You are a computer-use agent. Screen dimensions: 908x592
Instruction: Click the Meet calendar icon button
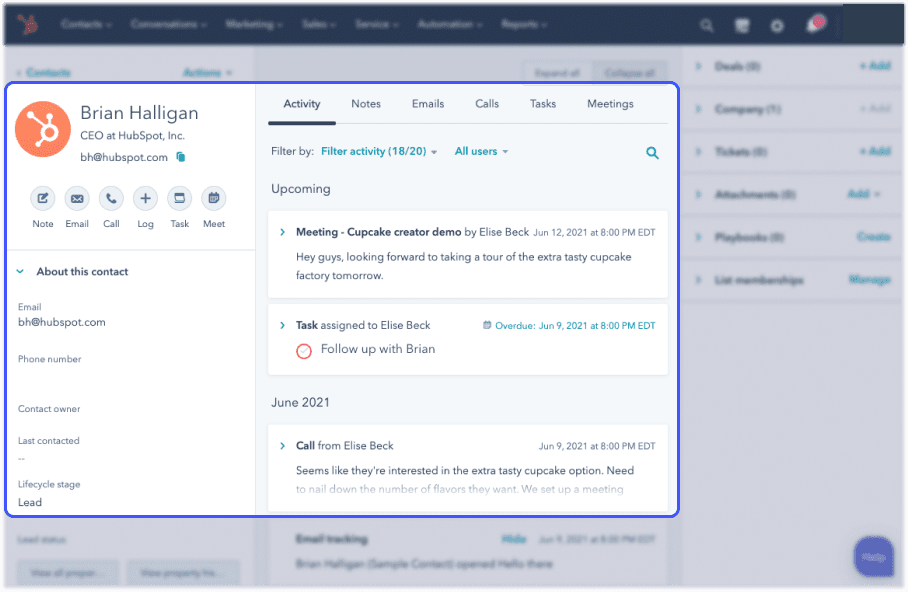214,199
